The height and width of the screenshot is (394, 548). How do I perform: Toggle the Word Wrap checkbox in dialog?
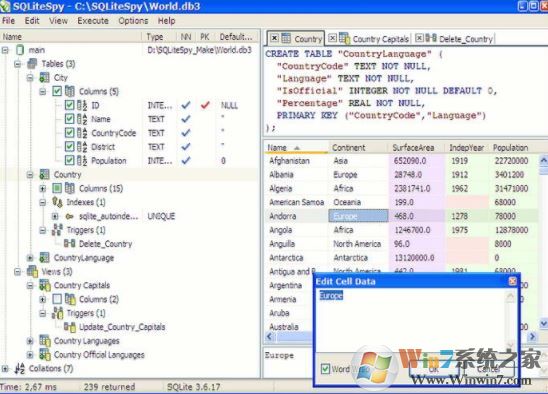click(325, 369)
